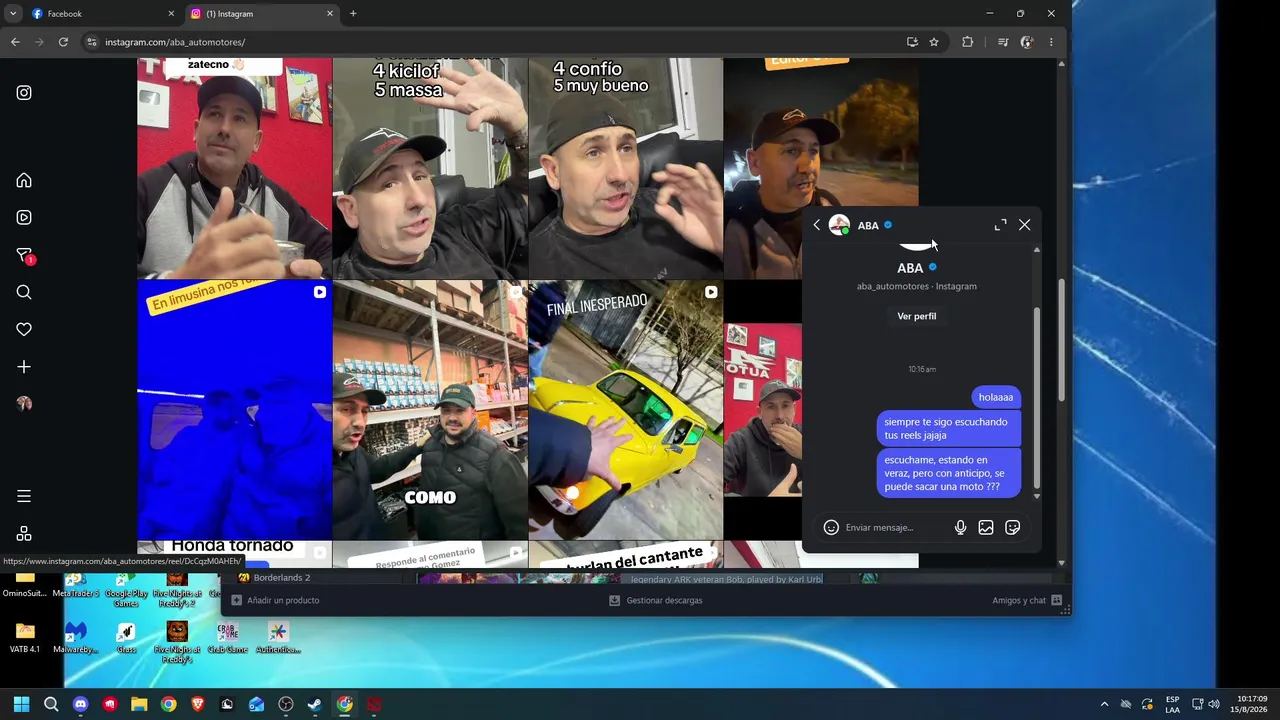Image resolution: width=1280 pixels, height=720 pixels.
Task: Click the ABA avatar in chat header
Action: click(x=839, y=225)
